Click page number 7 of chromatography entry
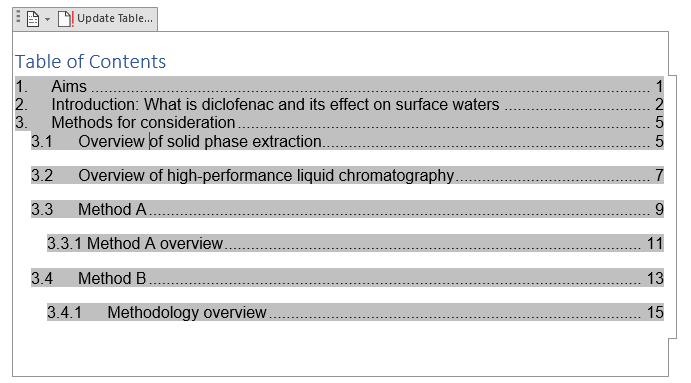Screen dimensions: 691x383 click(659, 175)
